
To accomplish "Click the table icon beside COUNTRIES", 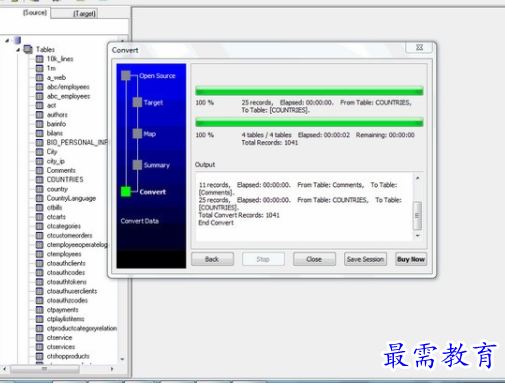I will pos(40,180).
